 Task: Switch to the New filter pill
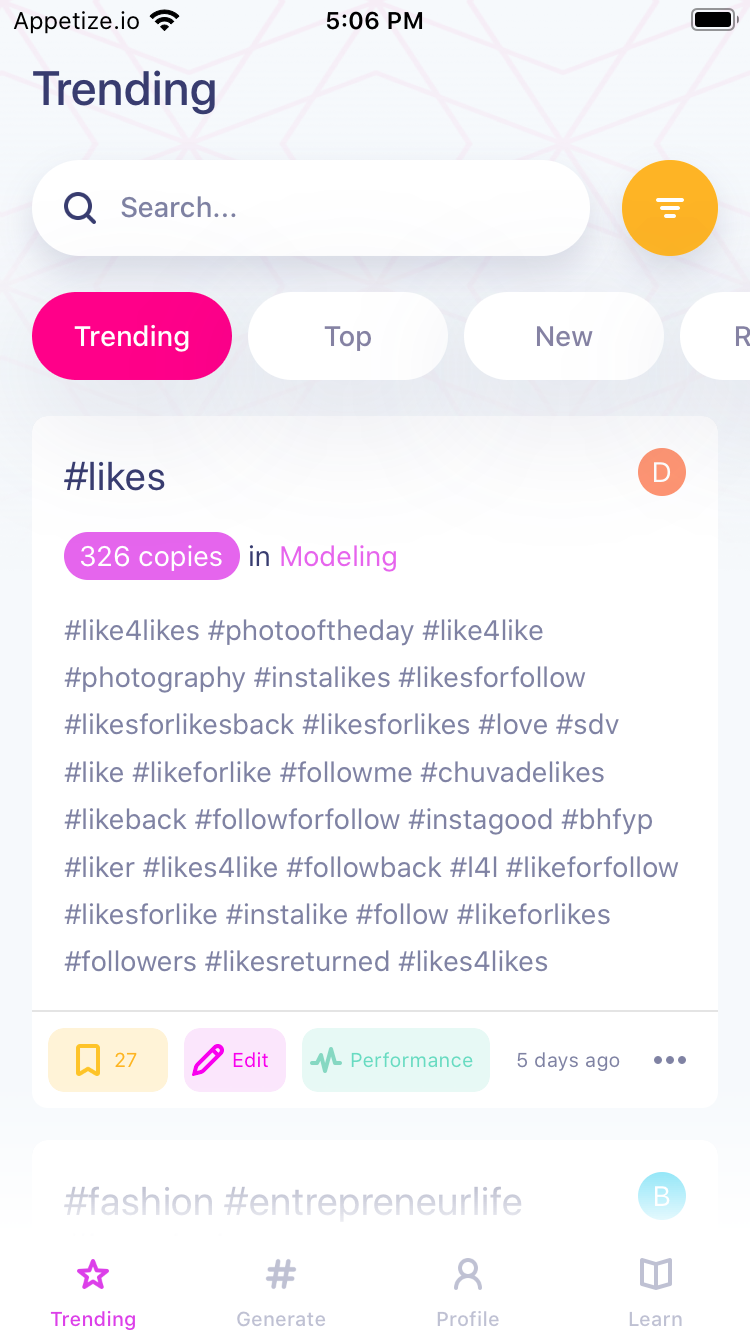pyautogui.click(x=563, y=336)
